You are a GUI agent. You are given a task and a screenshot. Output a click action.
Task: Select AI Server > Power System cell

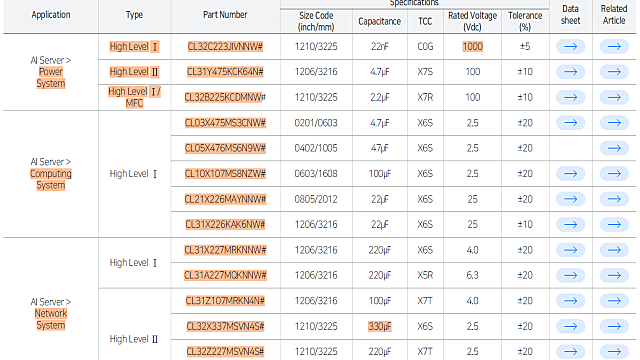(x=51, y=72)
